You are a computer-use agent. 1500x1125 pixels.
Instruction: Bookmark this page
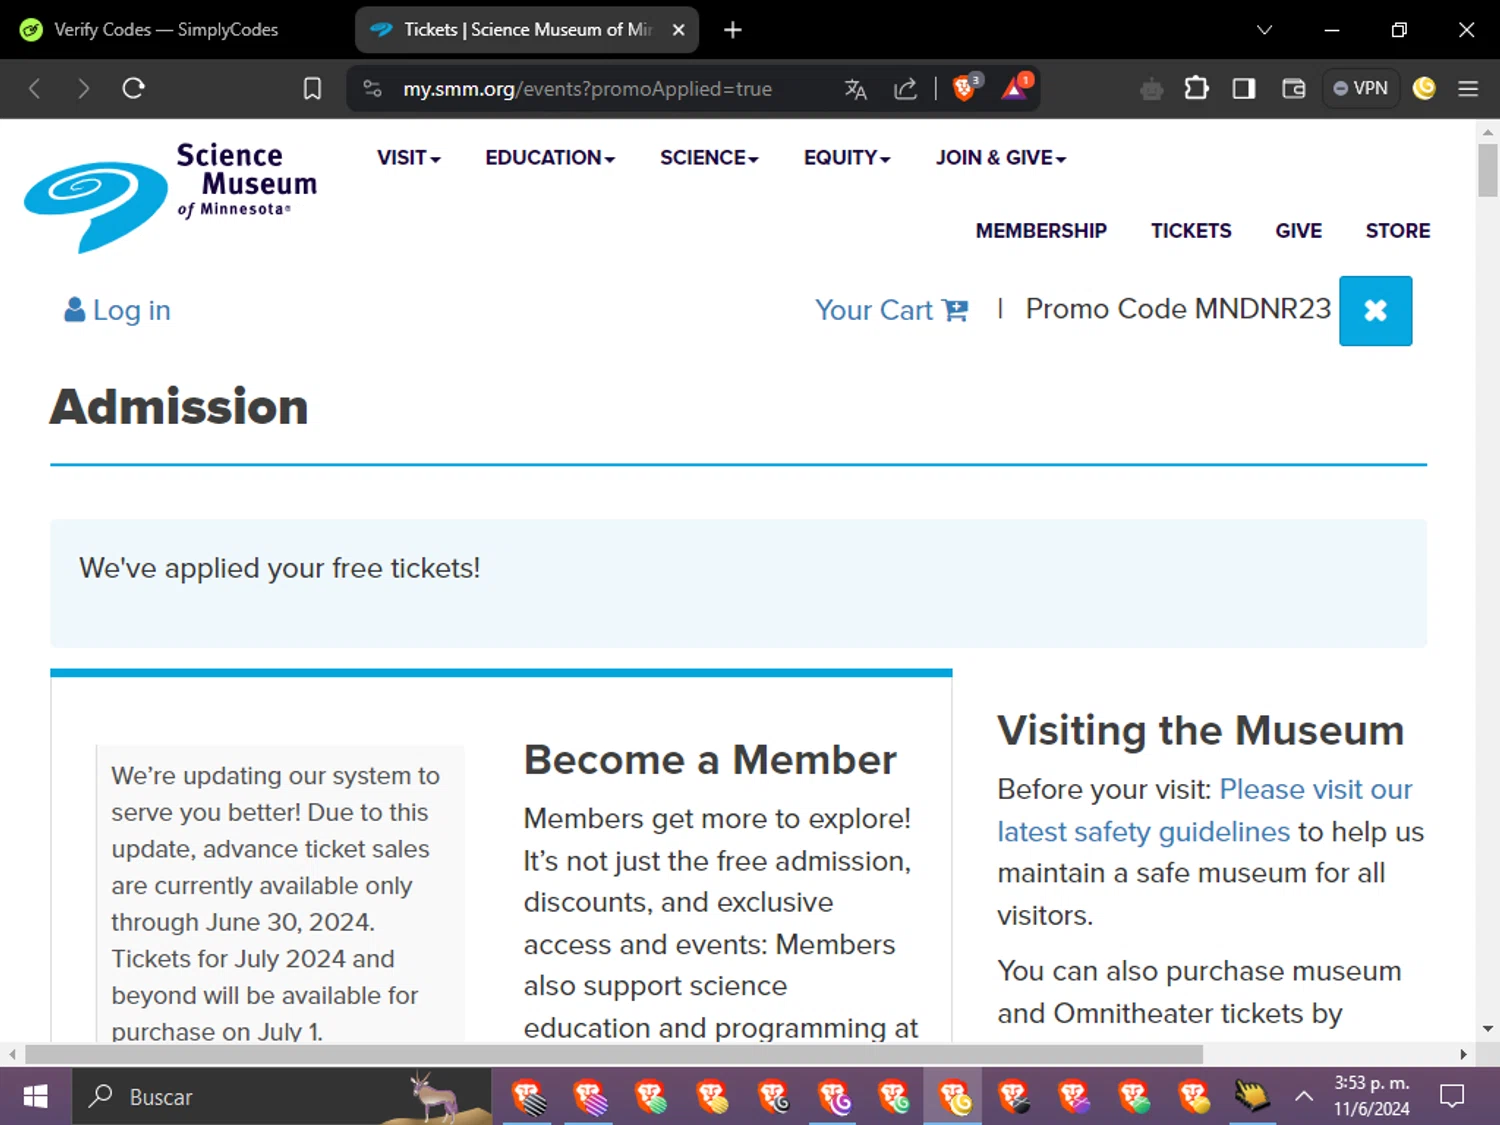coord(312,89)
